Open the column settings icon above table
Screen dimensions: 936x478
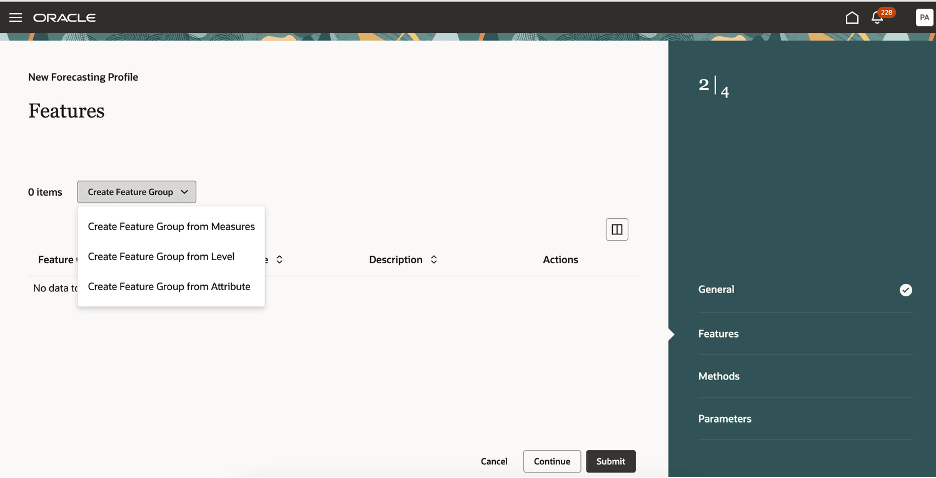617,229
